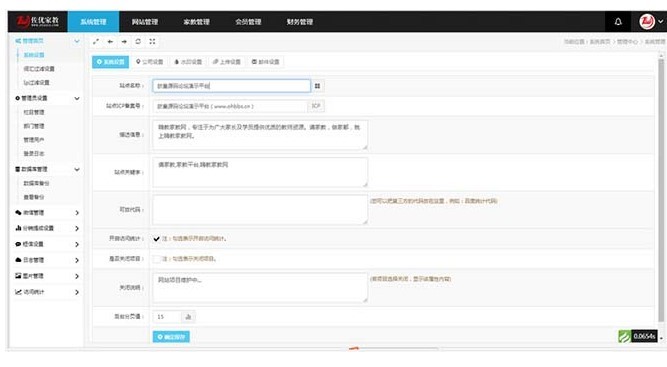Screen dimensions: 667x367
Task: Open the 登录日志 sidebar link
Action: click(34, 154)
